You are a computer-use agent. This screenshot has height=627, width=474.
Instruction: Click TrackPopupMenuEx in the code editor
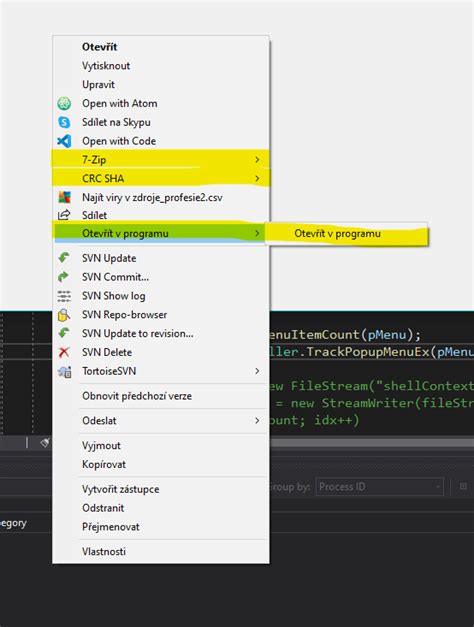click(368, 352)
